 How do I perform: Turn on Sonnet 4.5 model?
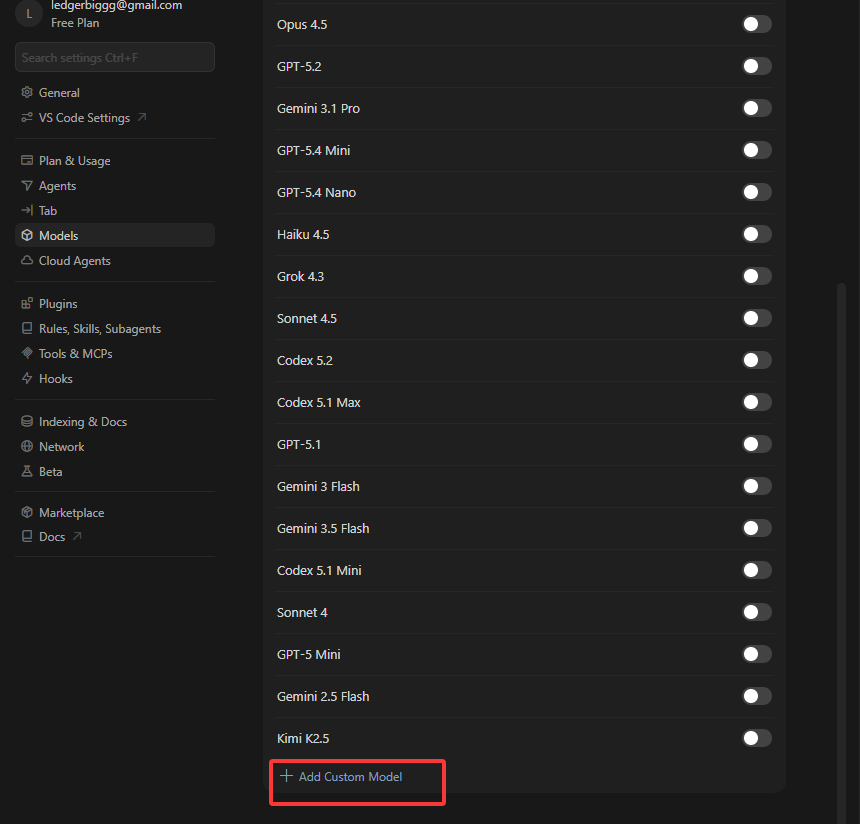(757, 318)
